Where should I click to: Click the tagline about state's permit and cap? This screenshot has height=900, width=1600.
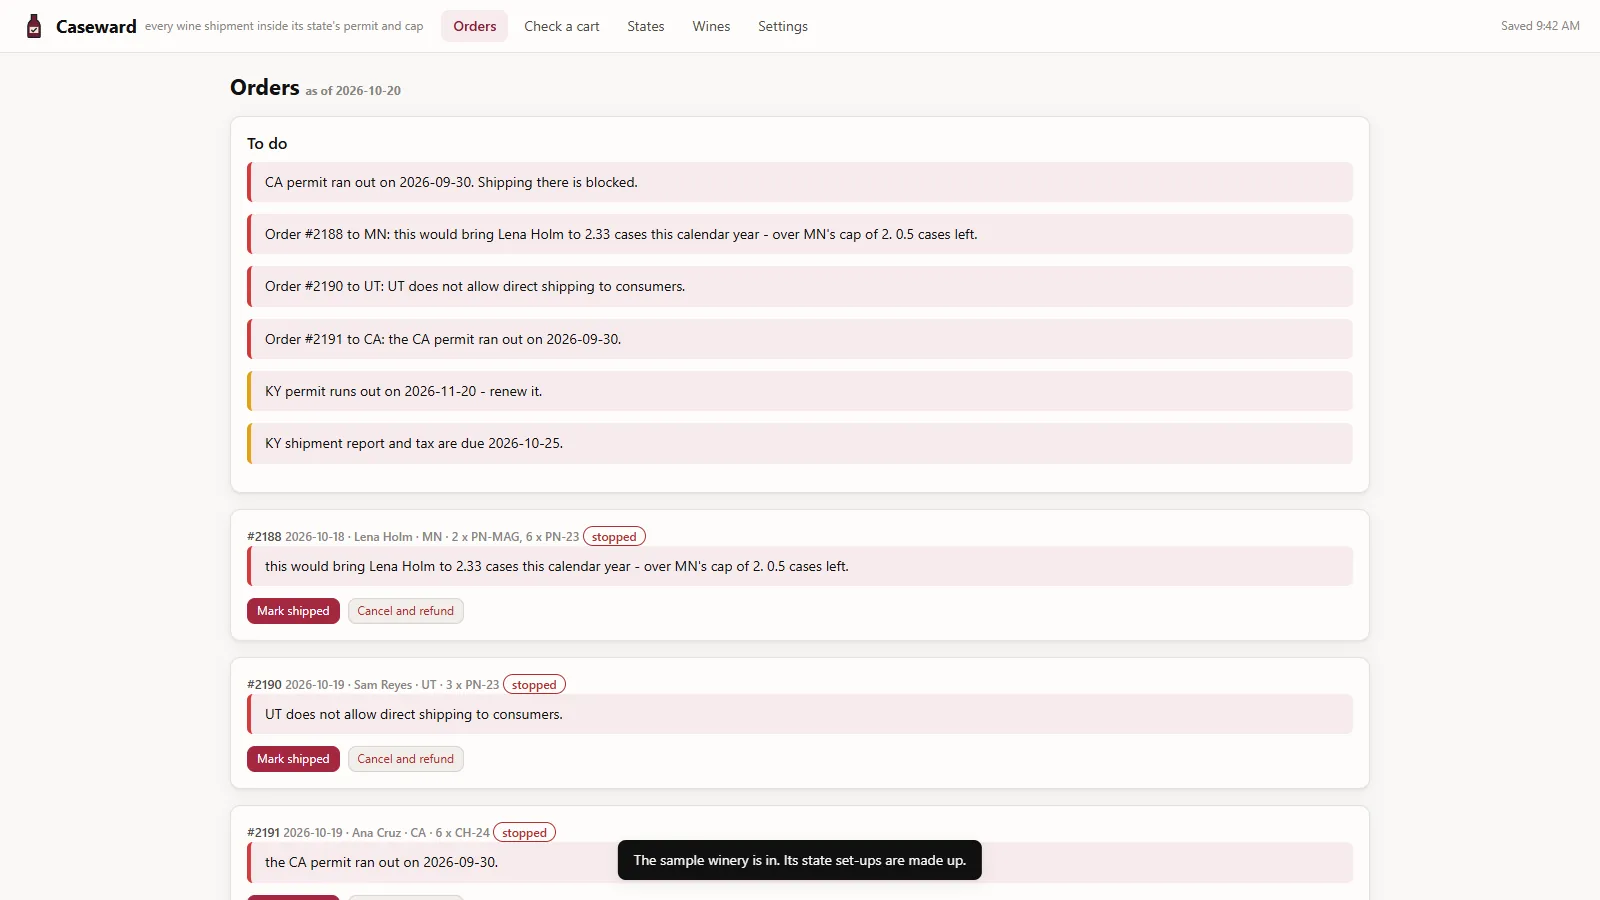pos(284,27)
